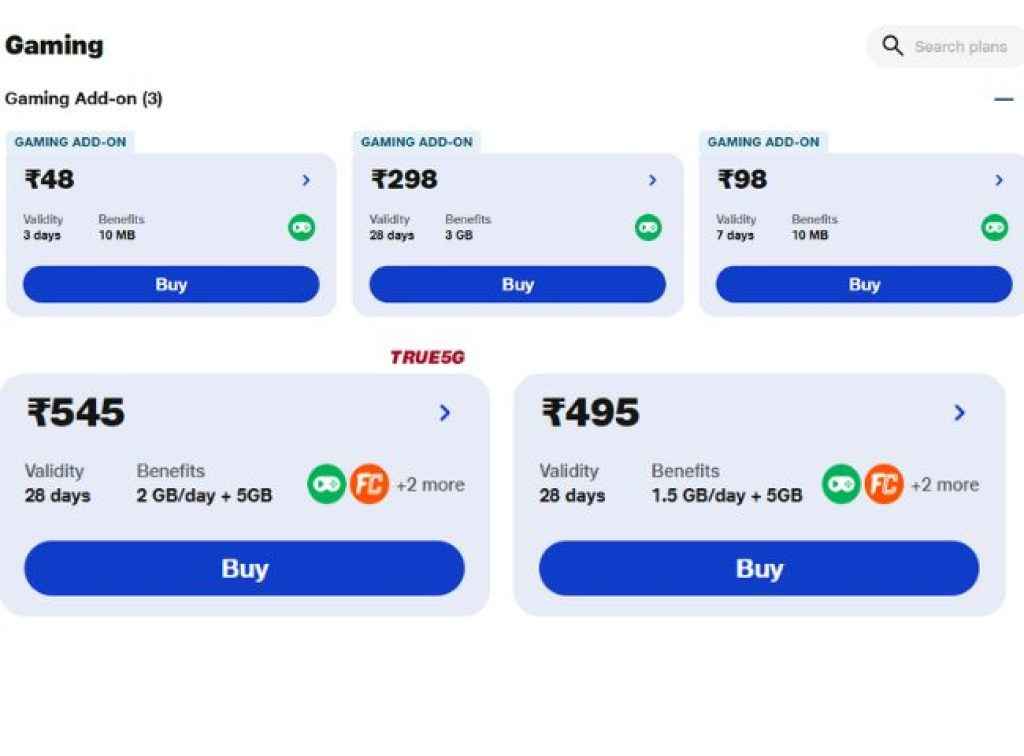This screenshot has width=1024, height=756.
Task: Click the green gaming icon on ₹545 plan
Action: pos(327,484)
